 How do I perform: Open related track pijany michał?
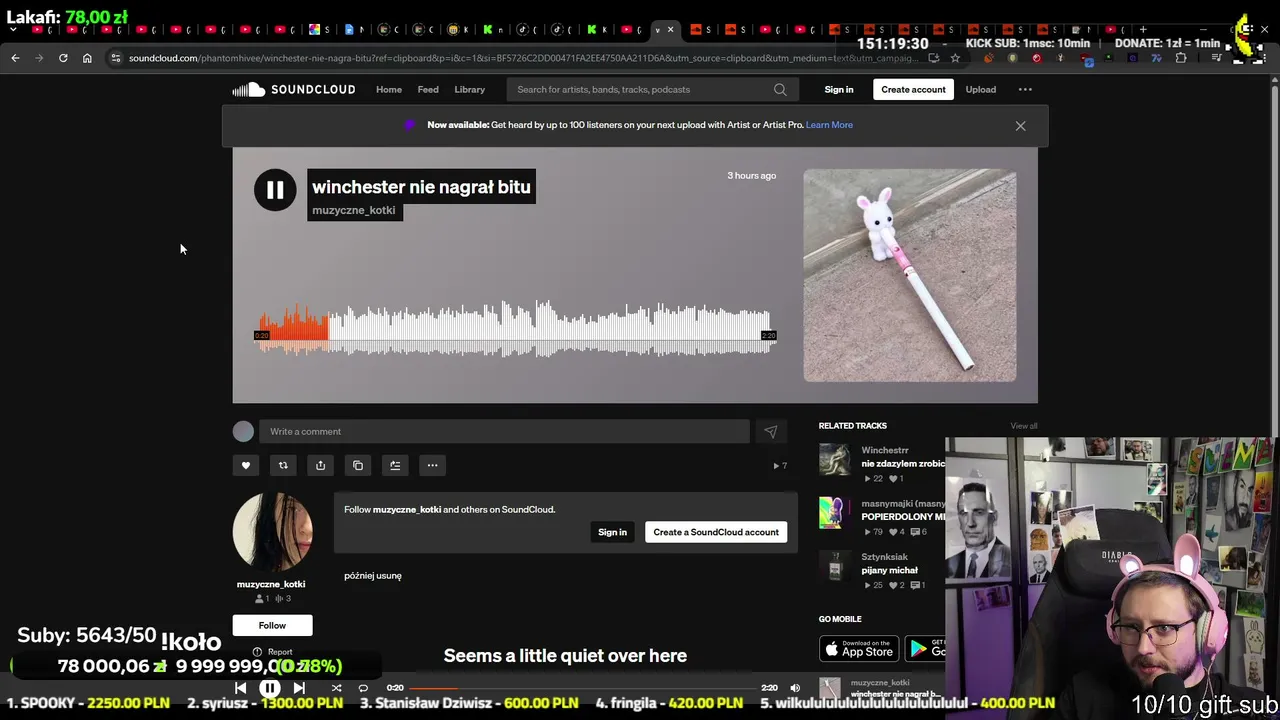(x=890, y=570)
